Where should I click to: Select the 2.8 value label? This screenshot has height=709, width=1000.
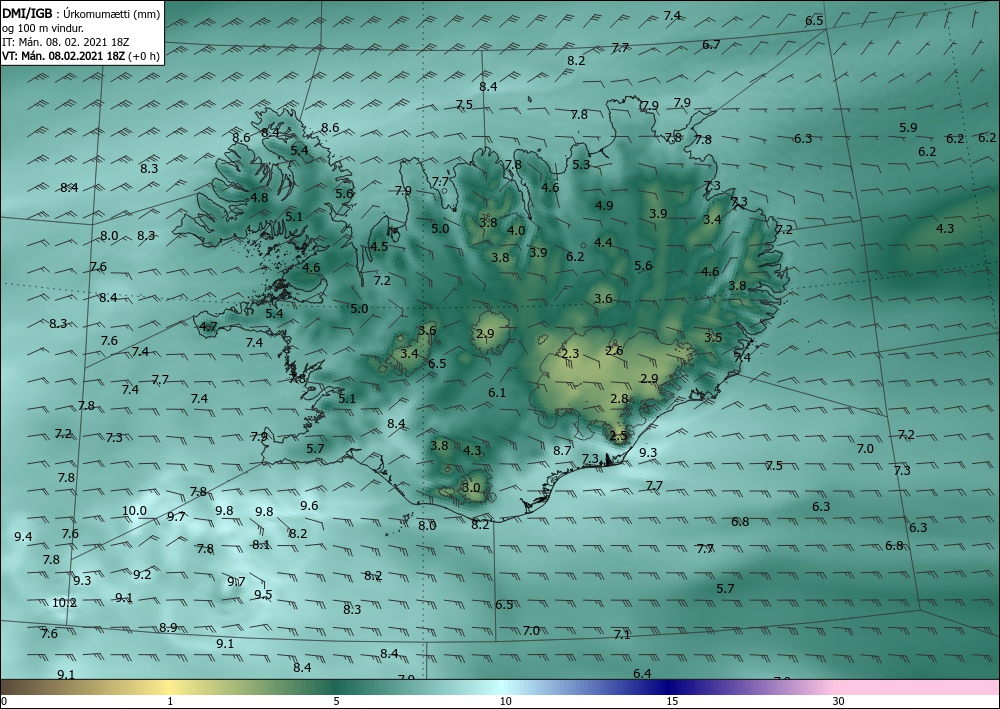coord(619,399)
